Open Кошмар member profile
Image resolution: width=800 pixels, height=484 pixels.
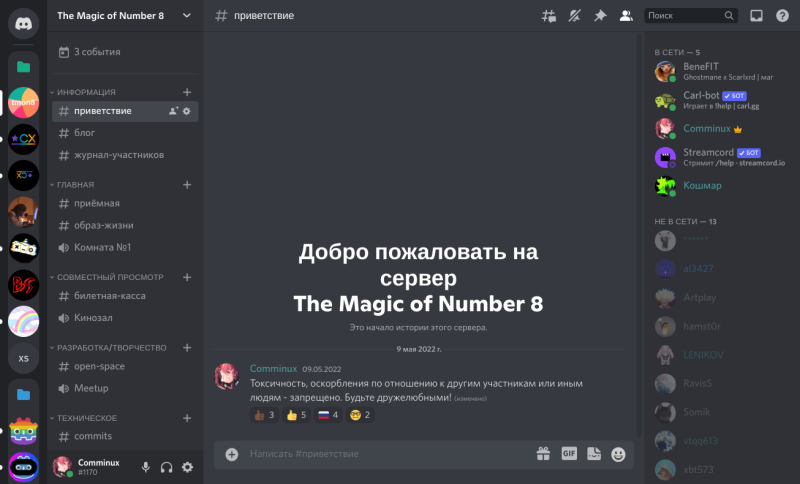pos(720,186)
